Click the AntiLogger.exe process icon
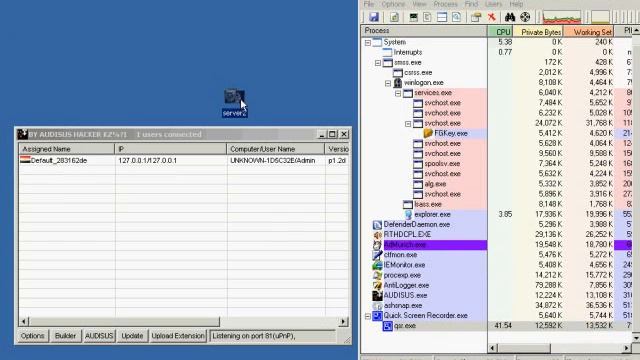Image resolution: width=640 pixels, height=360 pixels. [377, 286]
